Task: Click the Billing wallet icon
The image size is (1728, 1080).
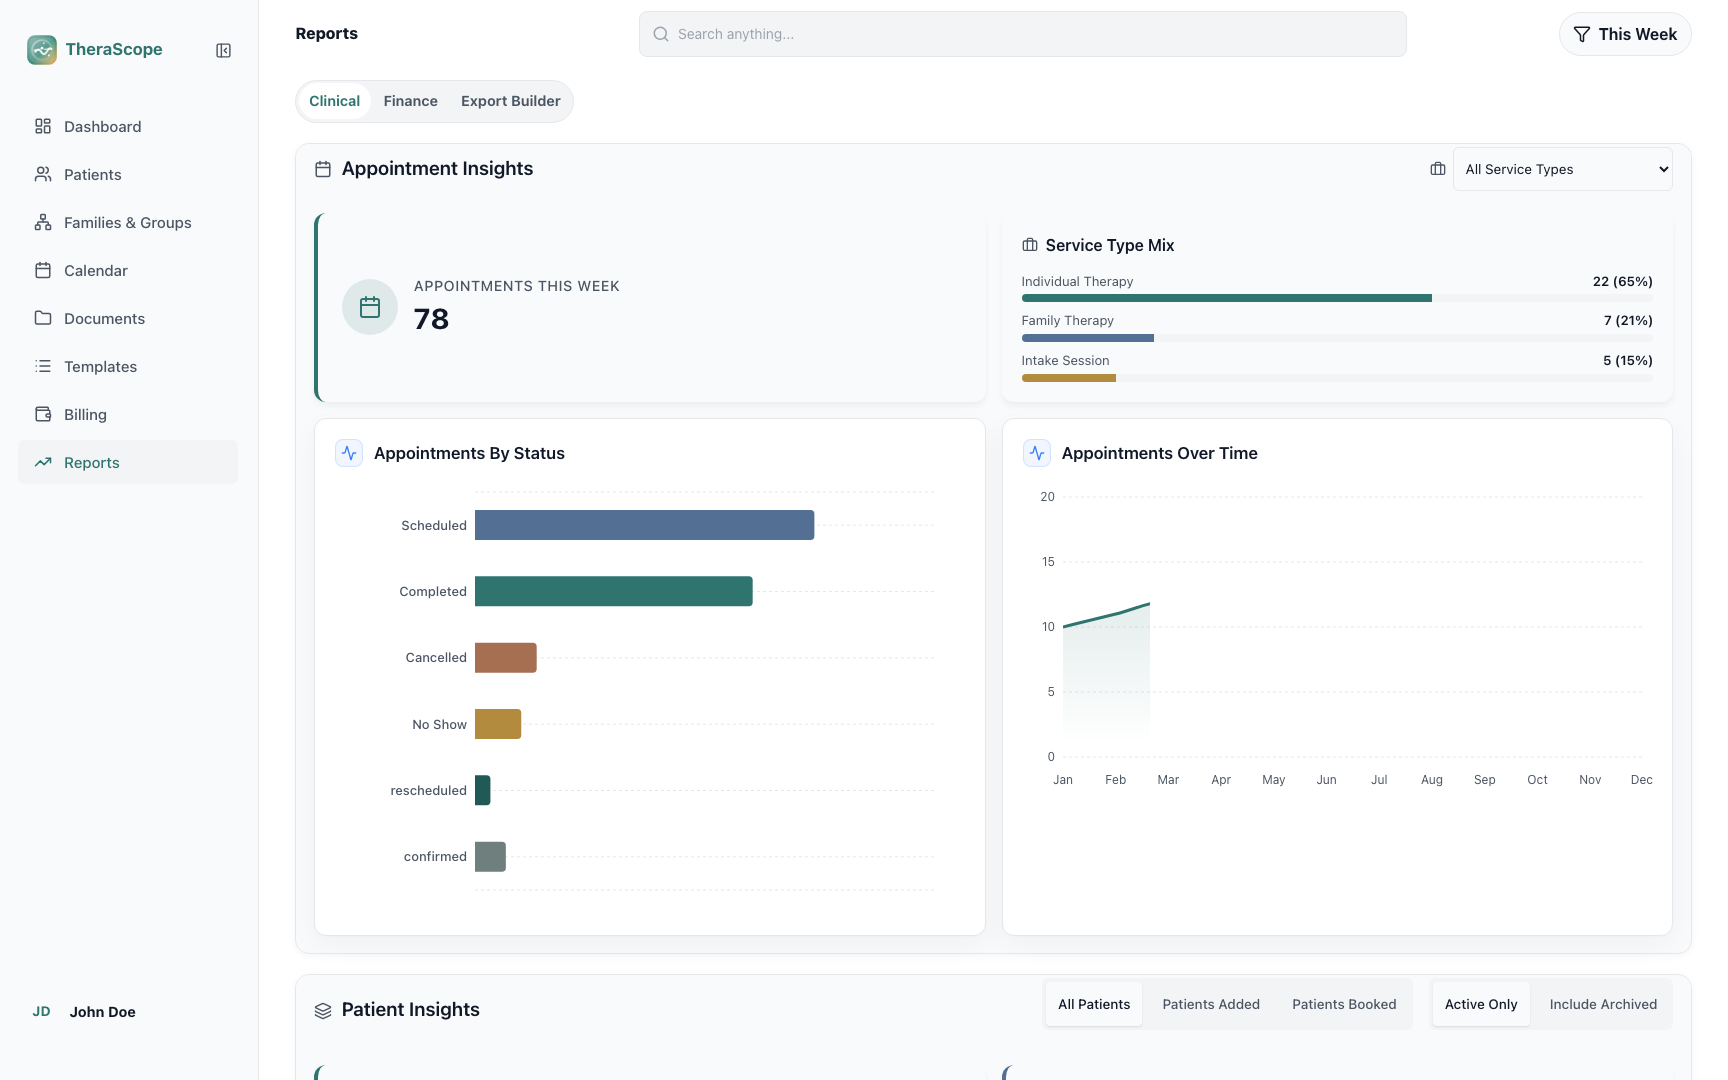Action: pyautogui.click(x=43, y=414)
